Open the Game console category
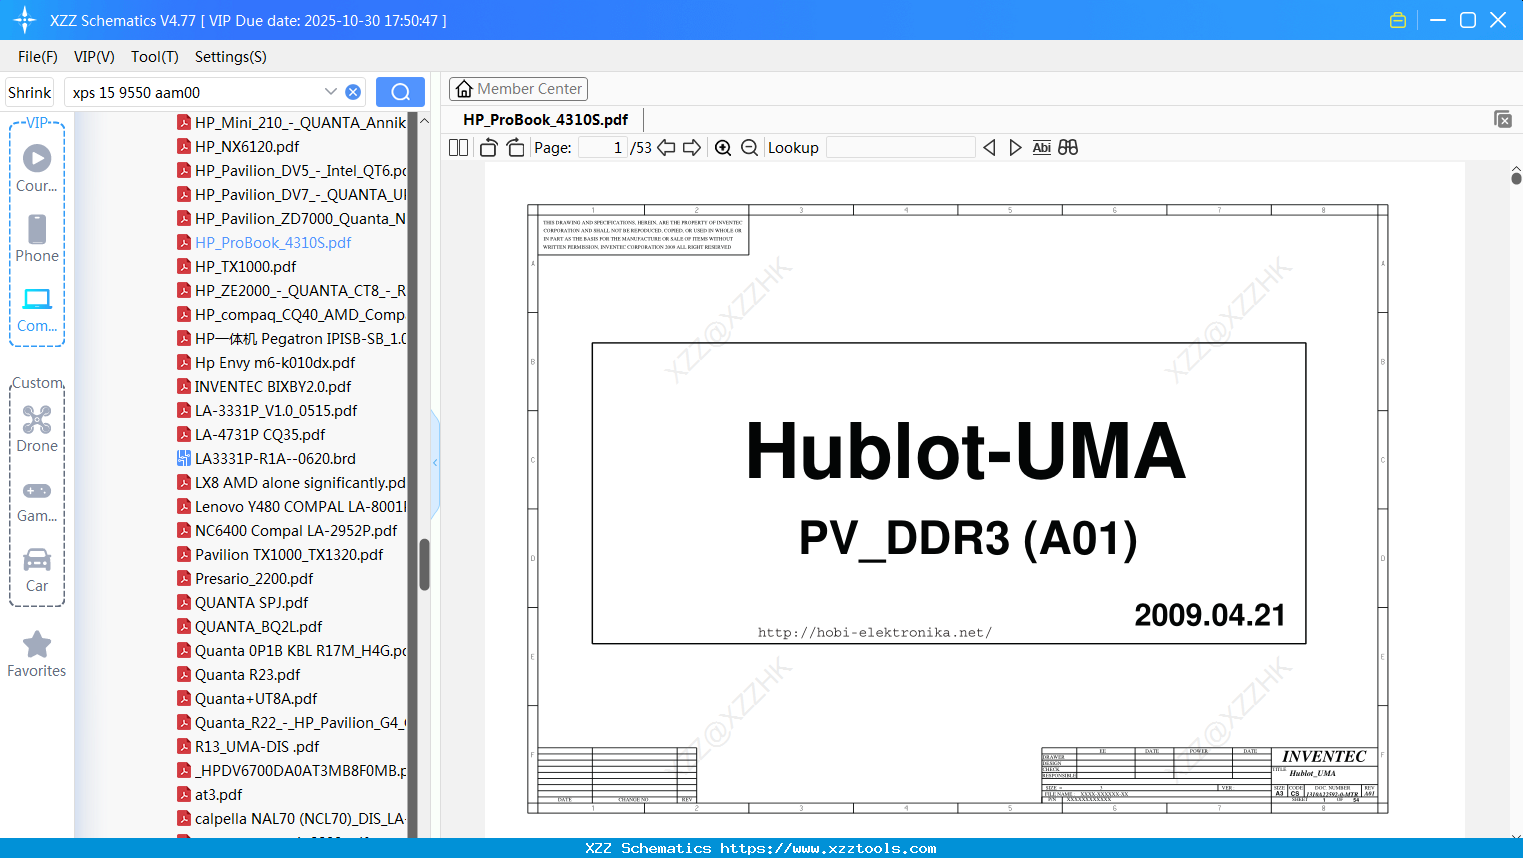The height and width of the screenshot is (858, 1523). (x=37, y=500)
